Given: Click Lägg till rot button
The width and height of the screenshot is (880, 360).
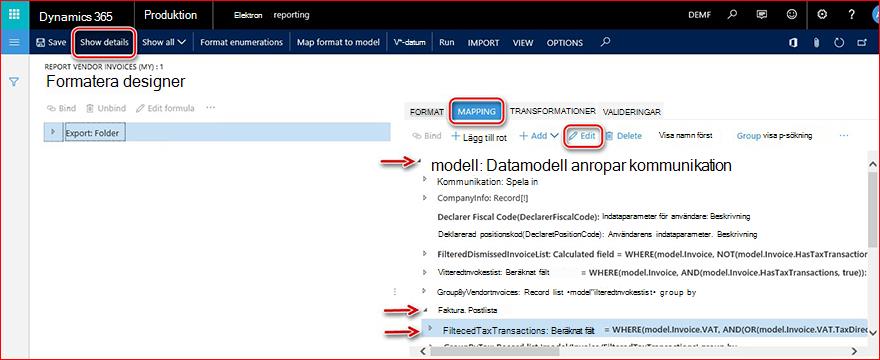Looking at the screenshot, I should 479,136.
